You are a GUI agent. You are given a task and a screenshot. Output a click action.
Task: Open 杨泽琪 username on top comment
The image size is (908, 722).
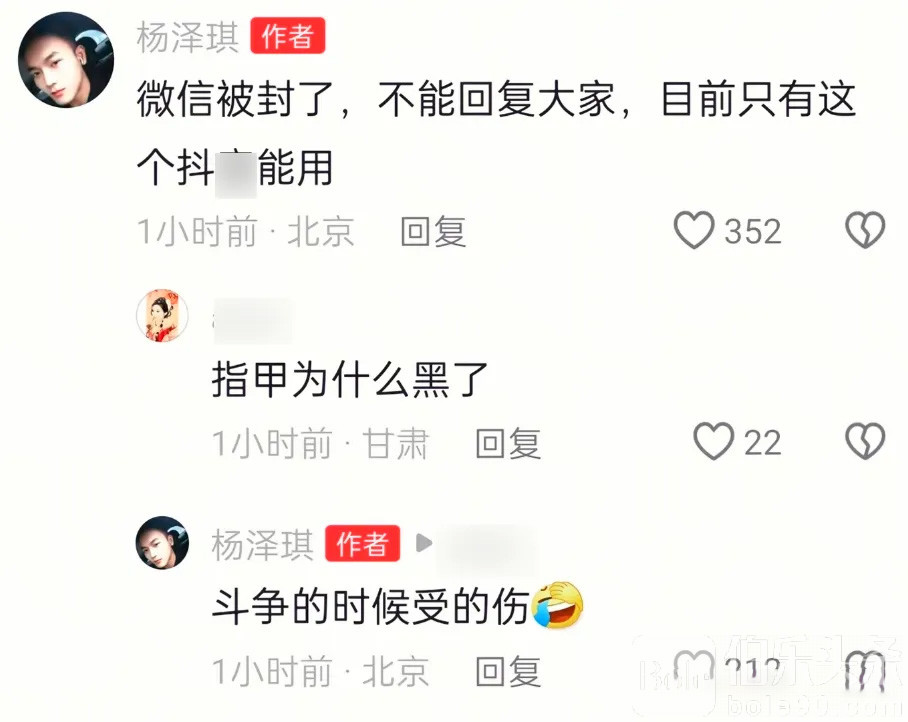tap(188, 37)
